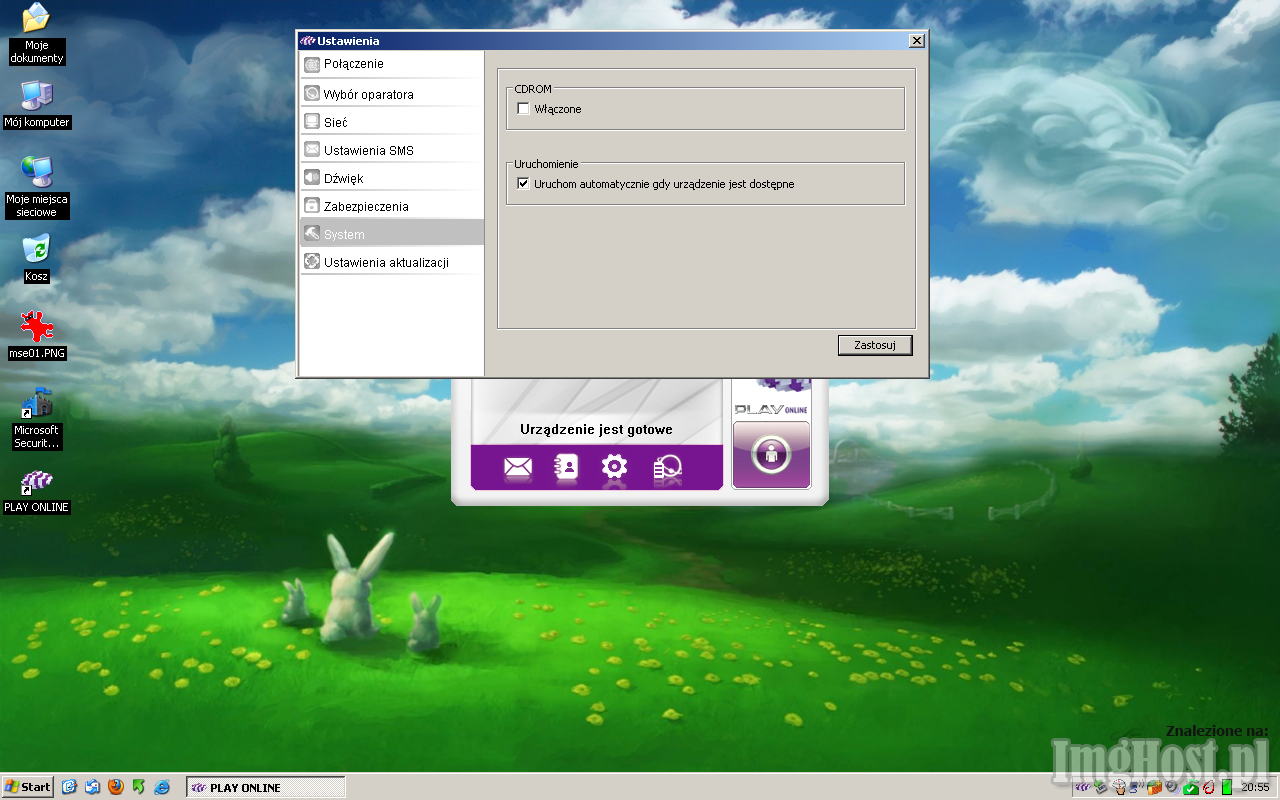Click the Outlook Express quick launch icon
Image resolution: width=1280 pixels, height=800 pixels.
pyautogui.click(x=92, y=787)
